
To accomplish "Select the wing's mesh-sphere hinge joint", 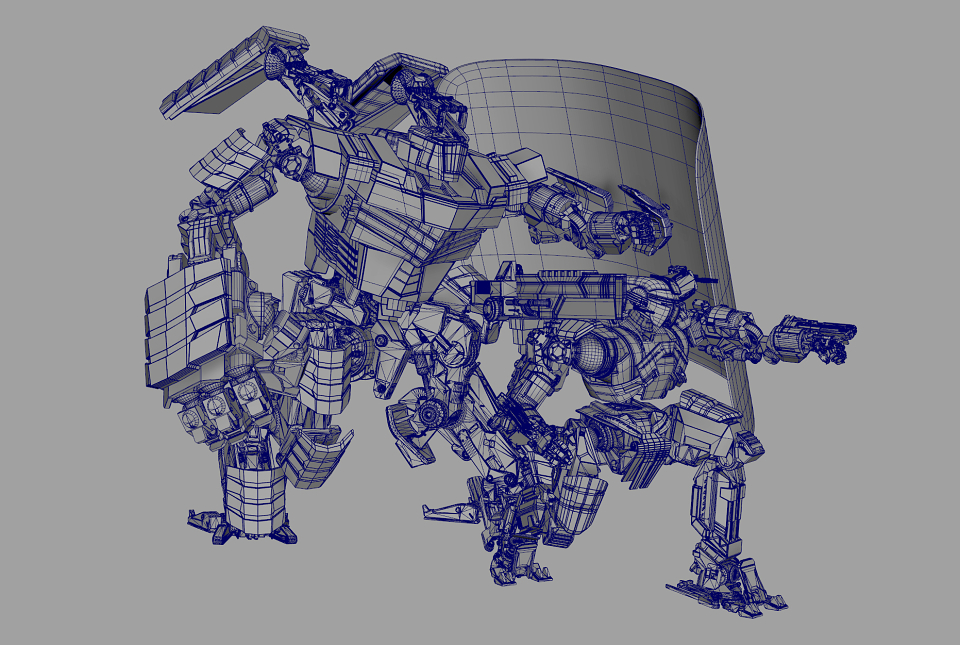I will click(x=277, y=63).
